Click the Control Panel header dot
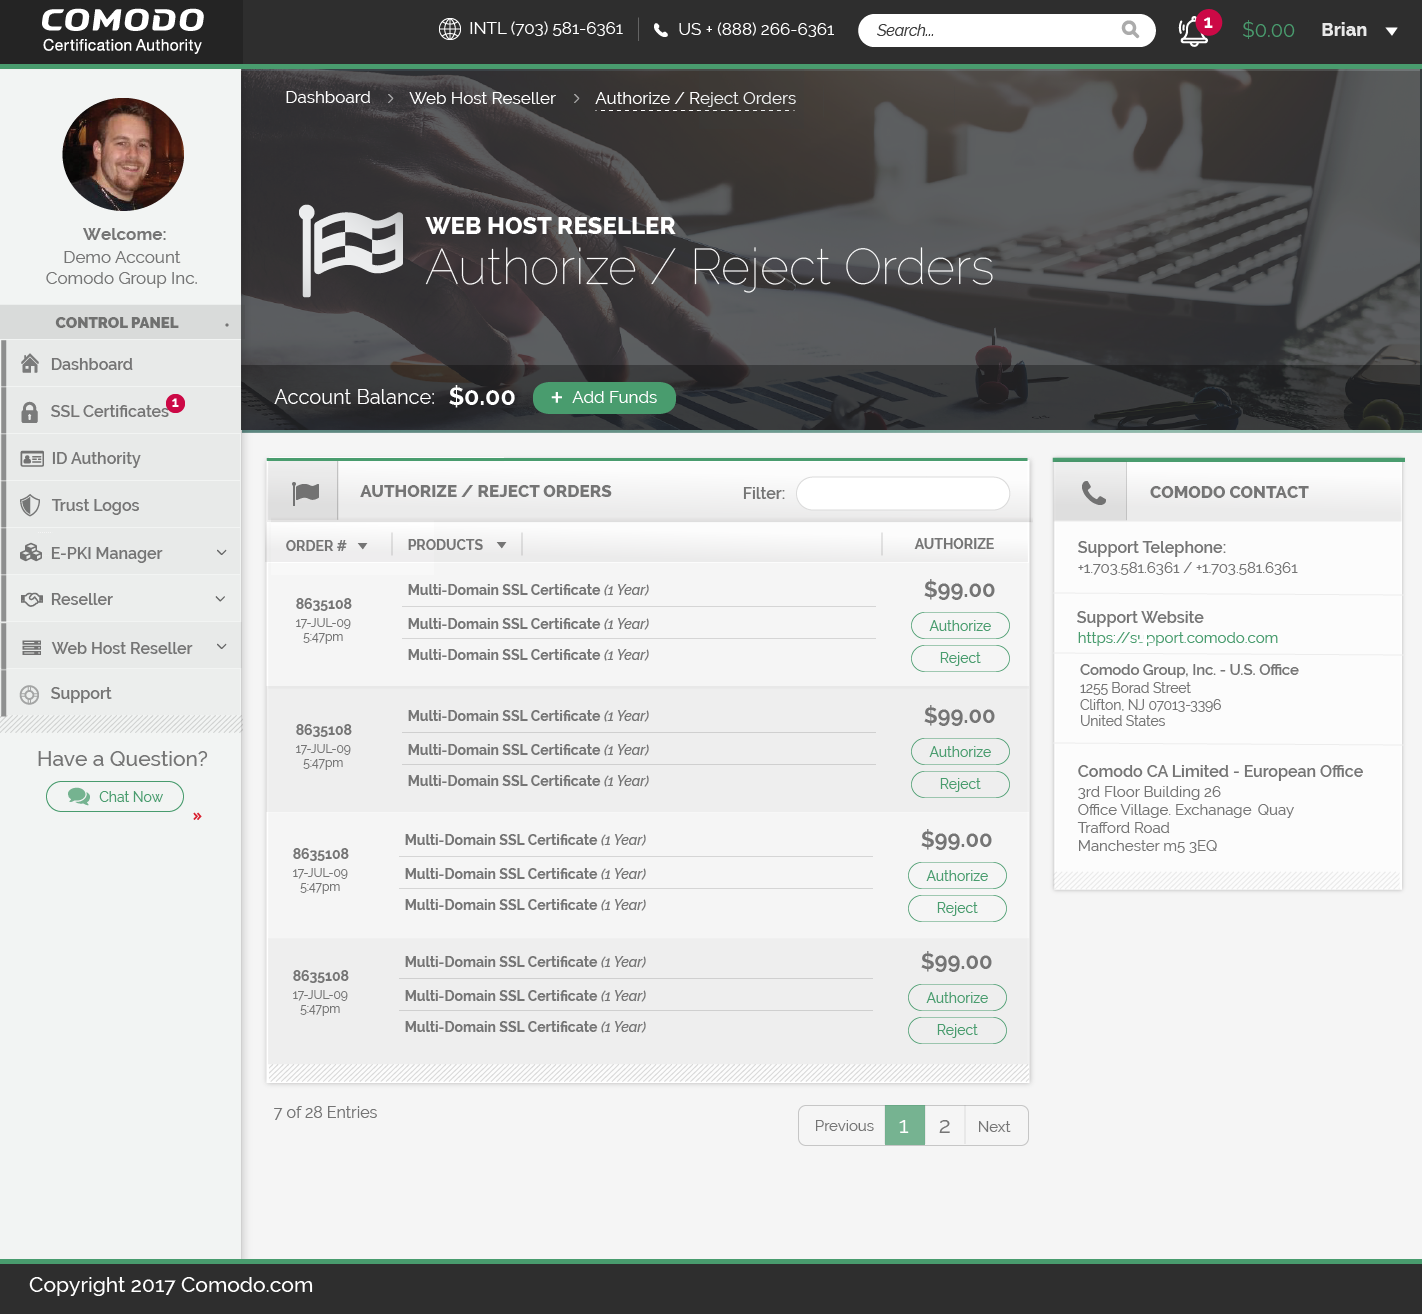This screenshot has height=1314, width=1422. point(227,324)
